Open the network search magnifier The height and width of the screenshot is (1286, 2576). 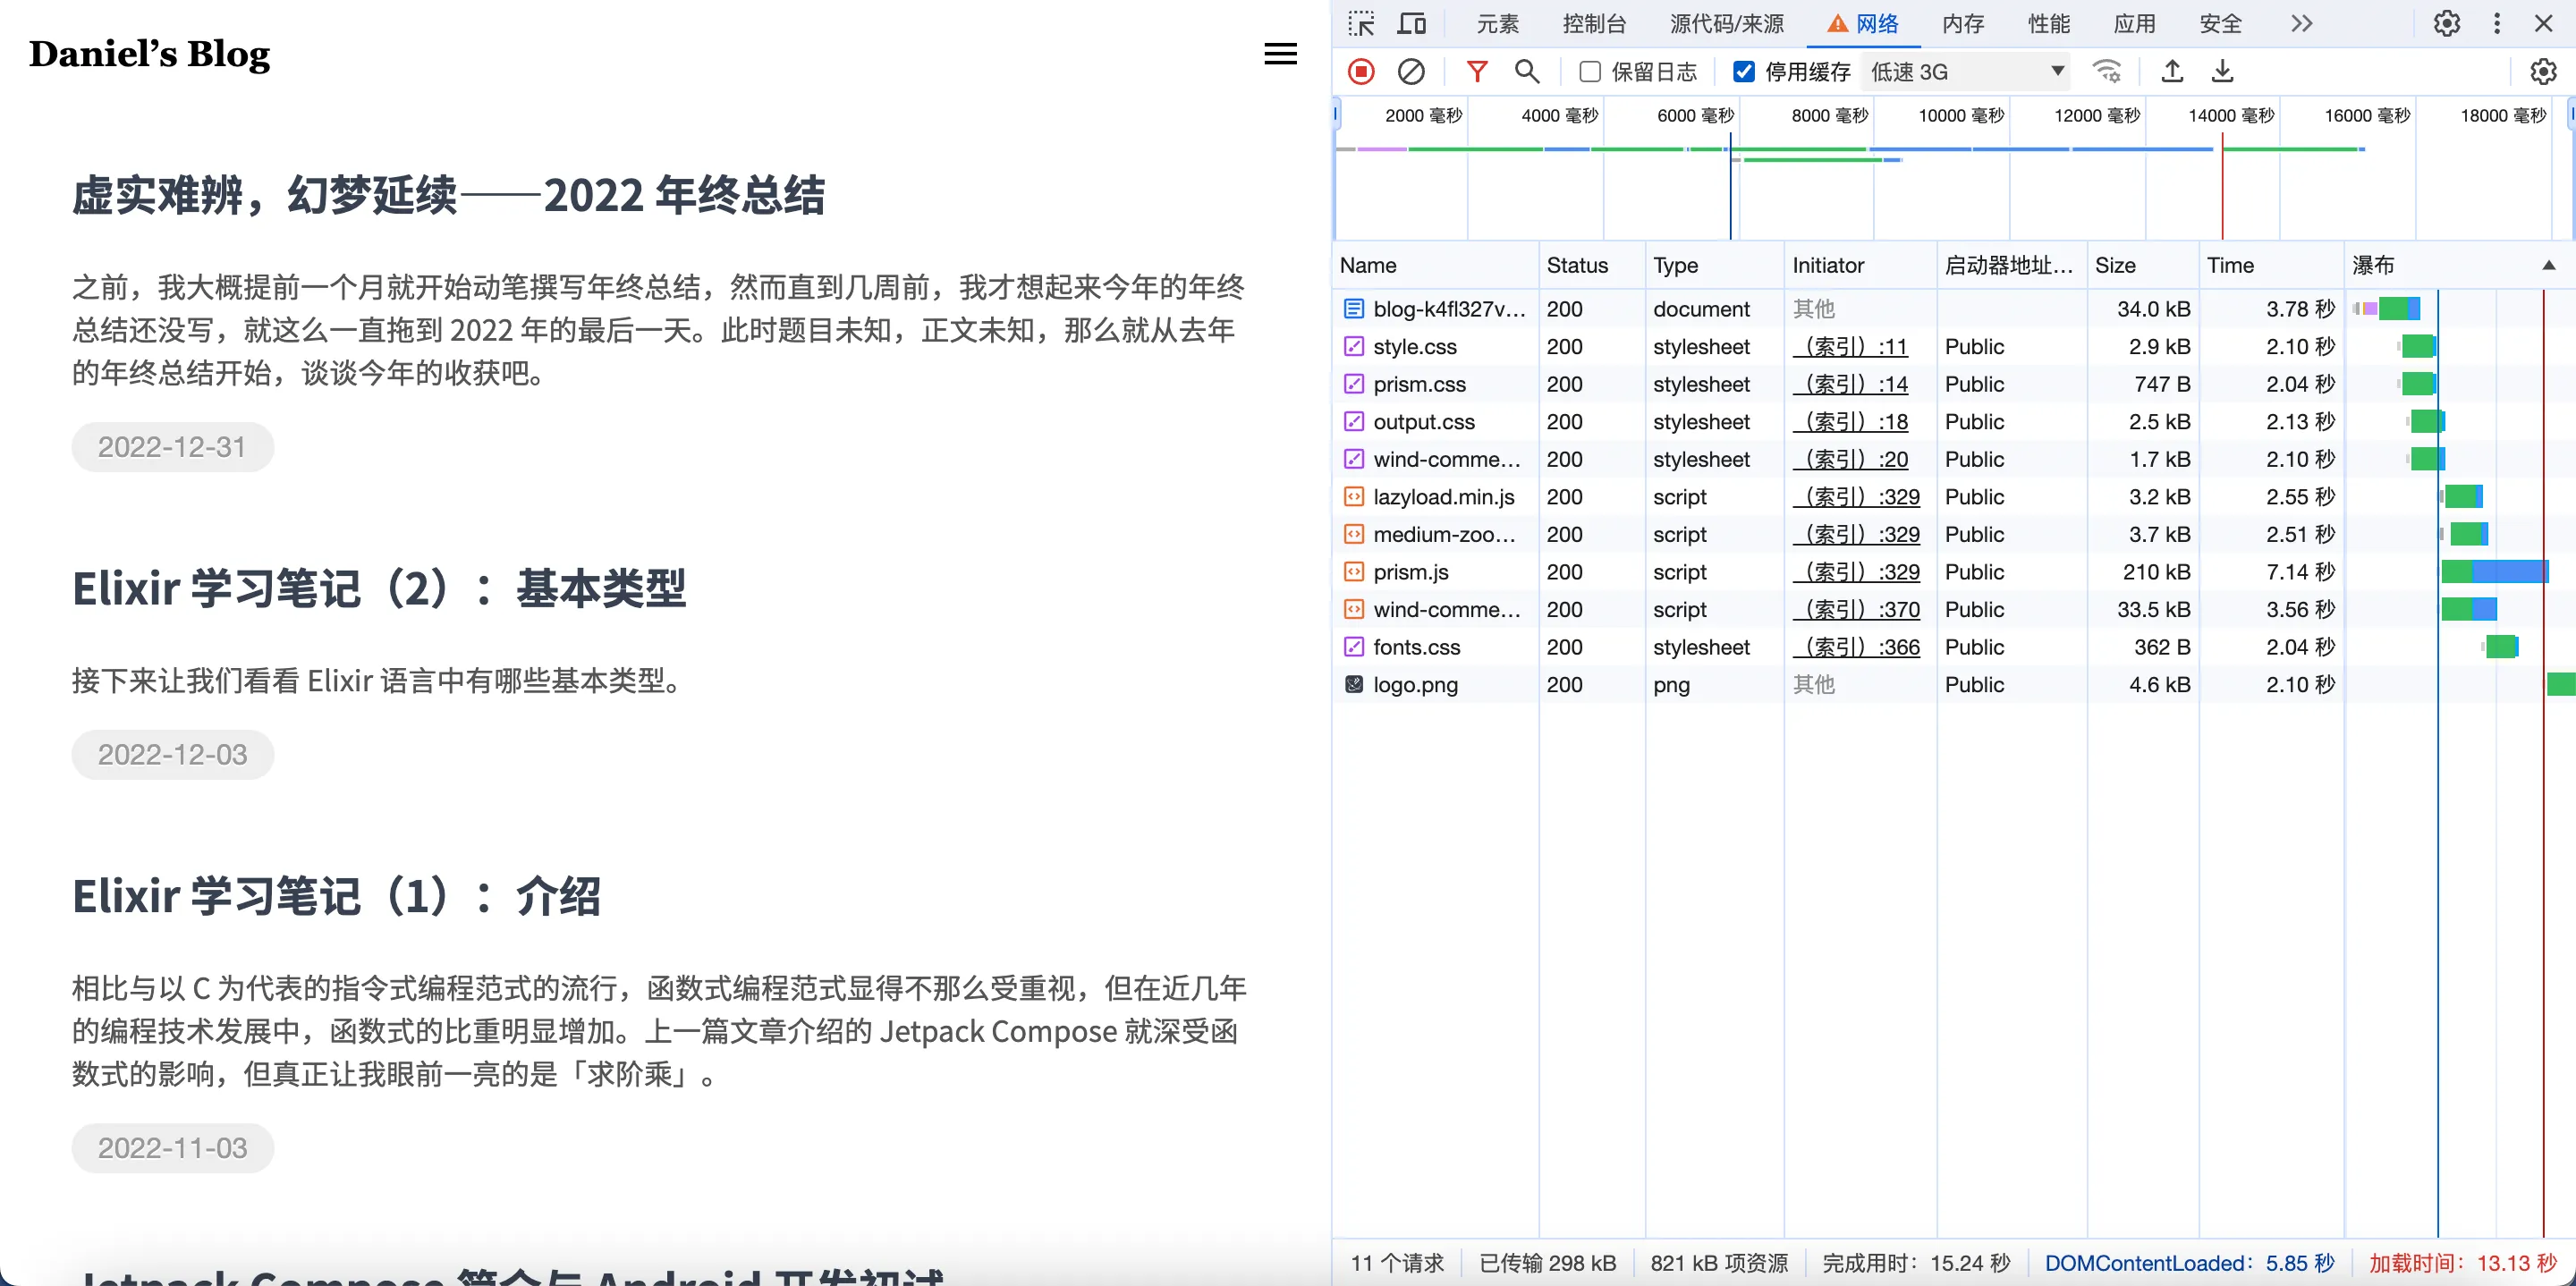pyautogui.click(x=1526, y=71)
